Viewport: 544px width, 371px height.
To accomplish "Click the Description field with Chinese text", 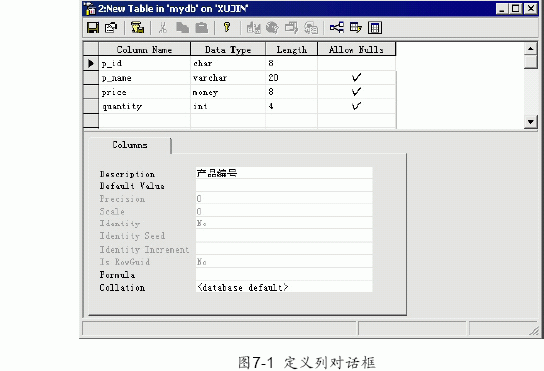I will 284,172.
